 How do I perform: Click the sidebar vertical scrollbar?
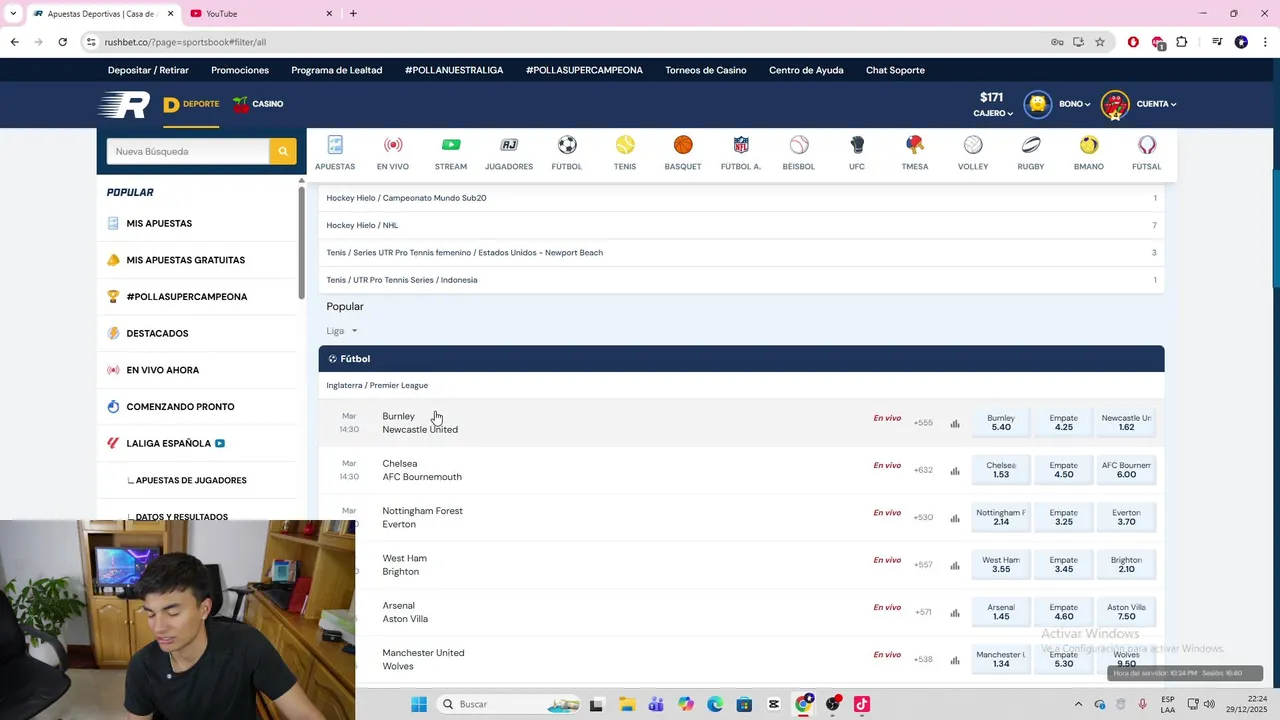tap(301, 242)
